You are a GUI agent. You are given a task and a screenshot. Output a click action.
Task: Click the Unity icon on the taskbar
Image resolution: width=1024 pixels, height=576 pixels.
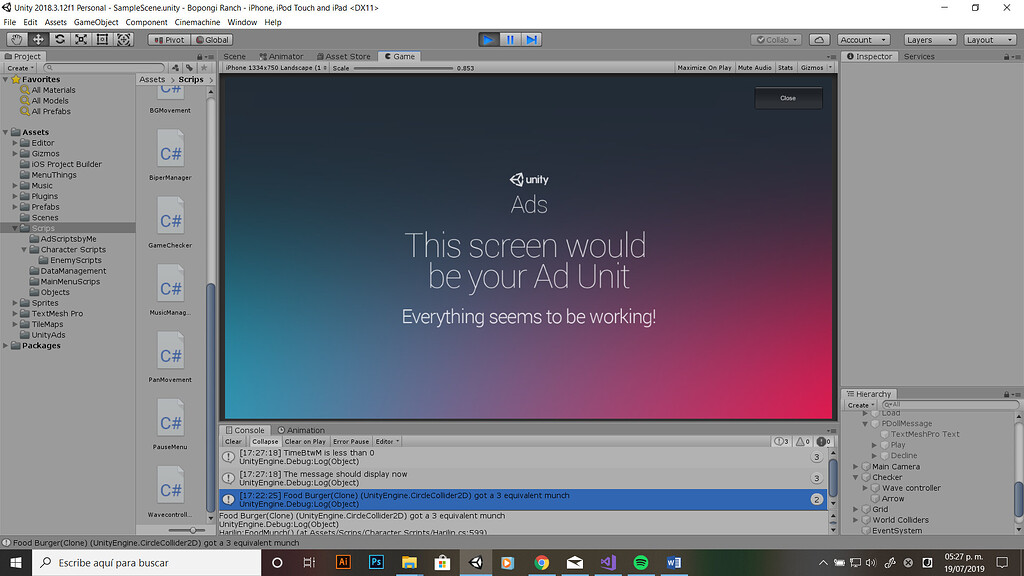click(475, 562)
